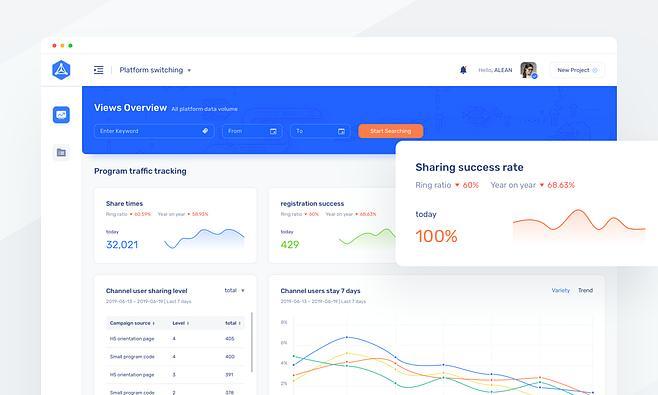Sort by Campaign source column

132,323
